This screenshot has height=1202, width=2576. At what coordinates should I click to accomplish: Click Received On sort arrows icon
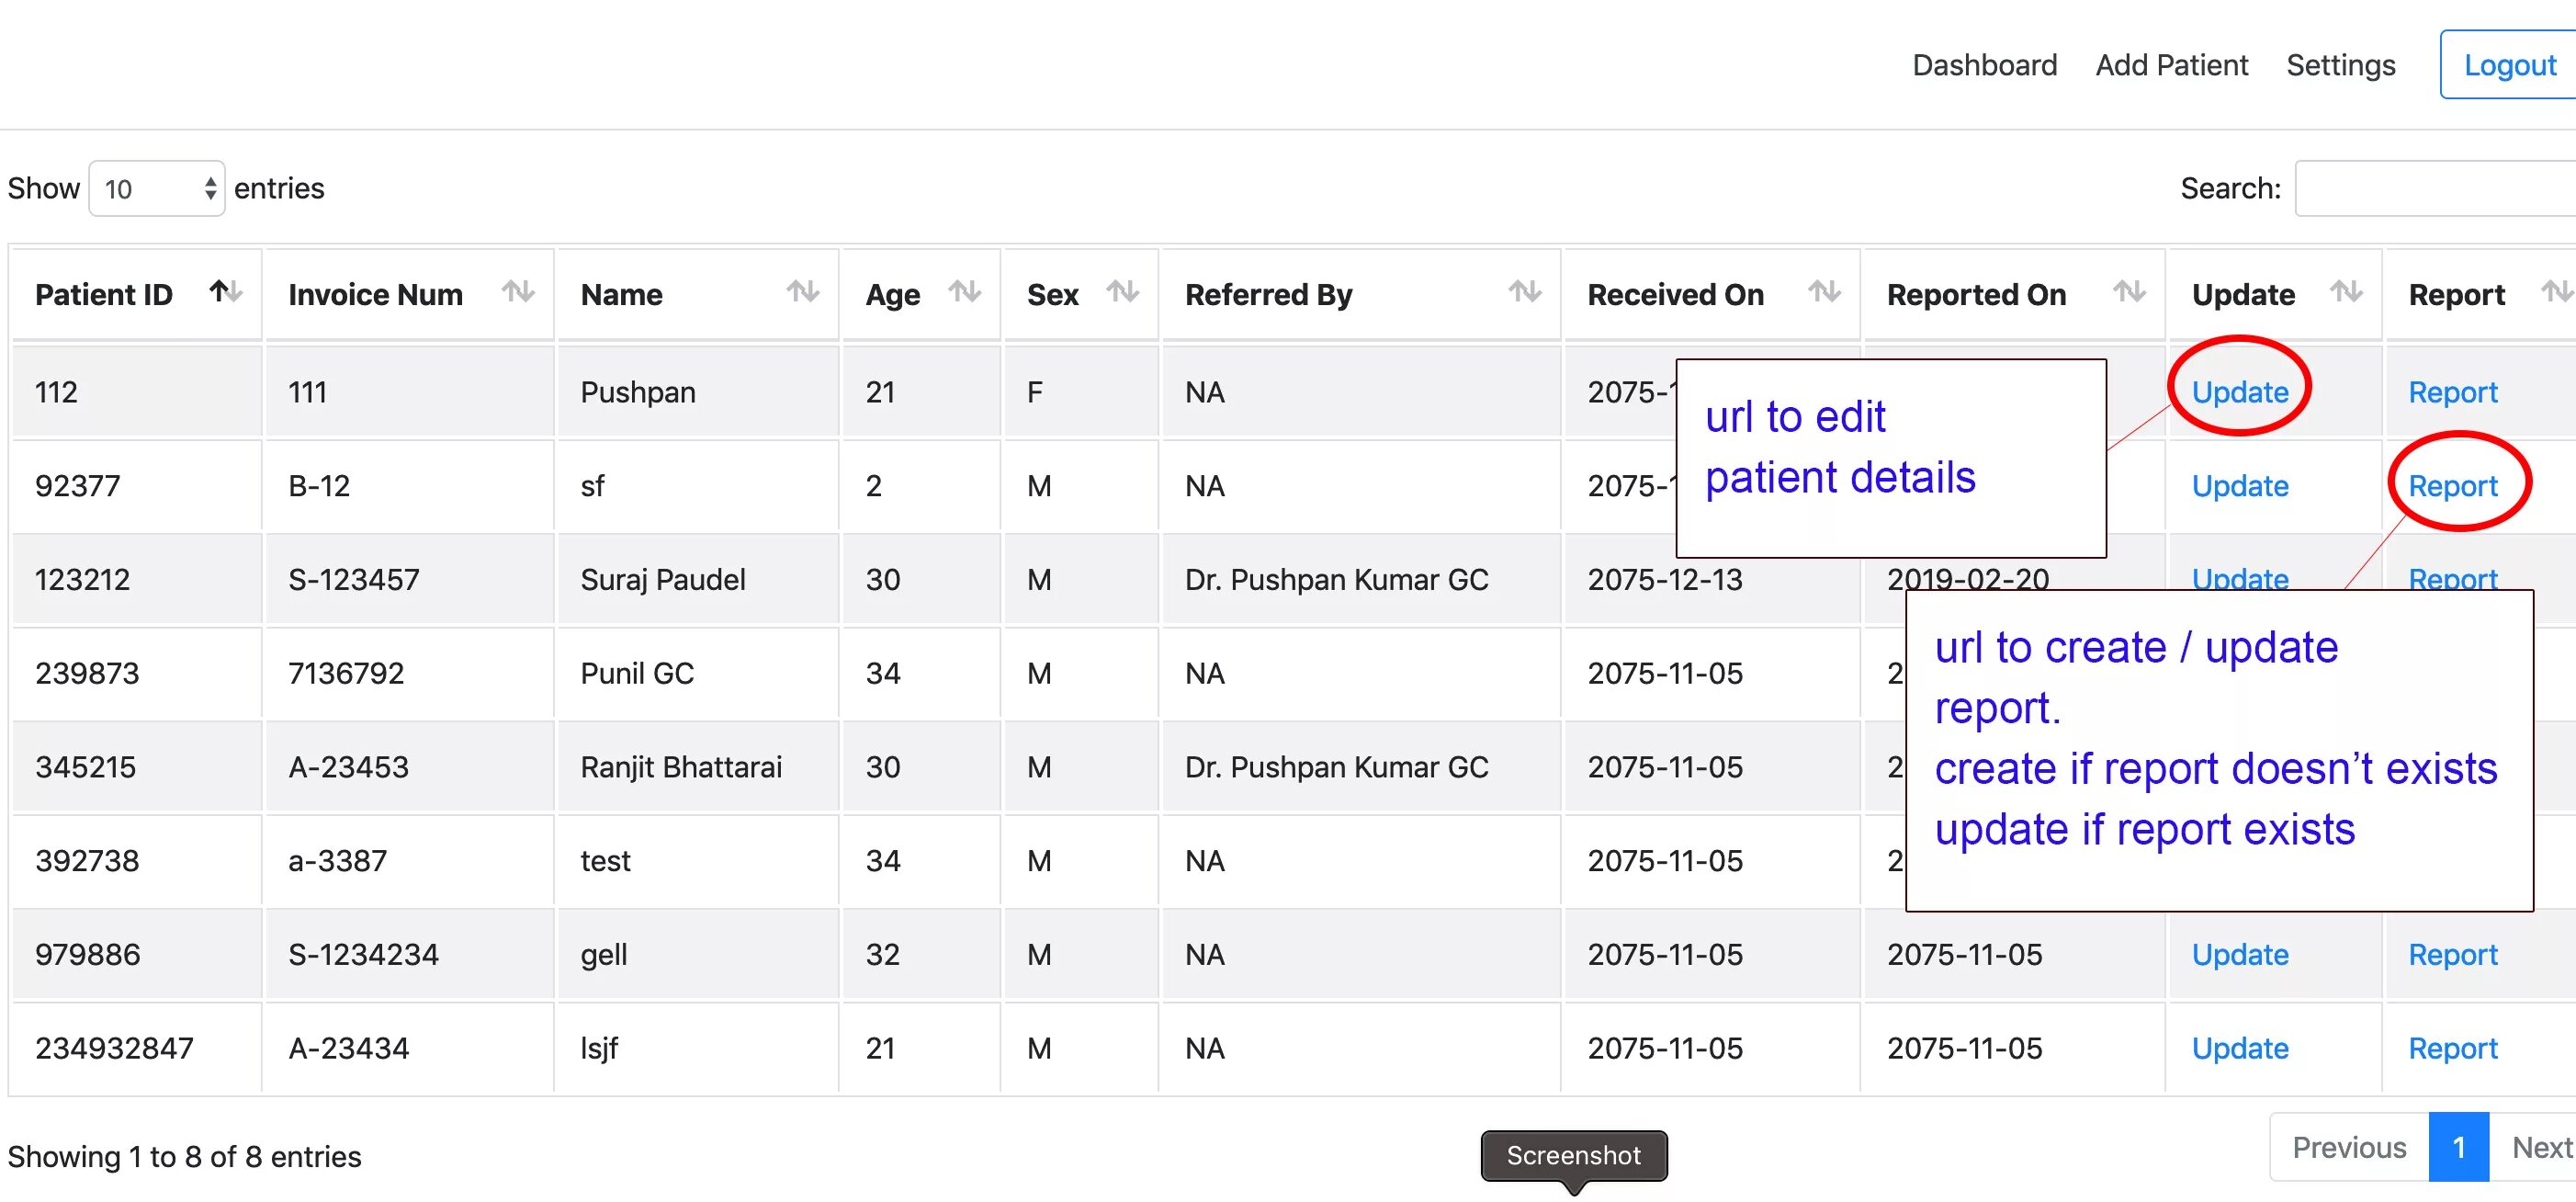1824,292
